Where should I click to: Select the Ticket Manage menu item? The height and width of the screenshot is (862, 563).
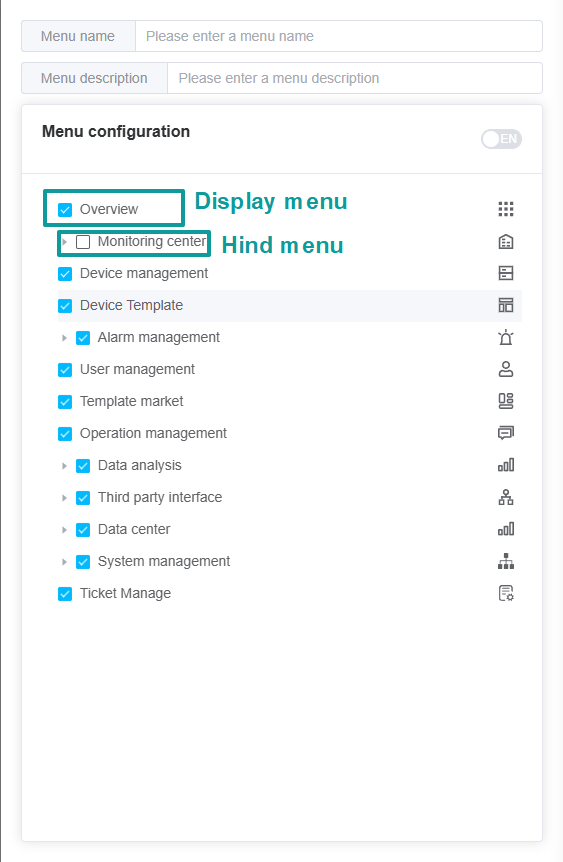click(125, 593)
